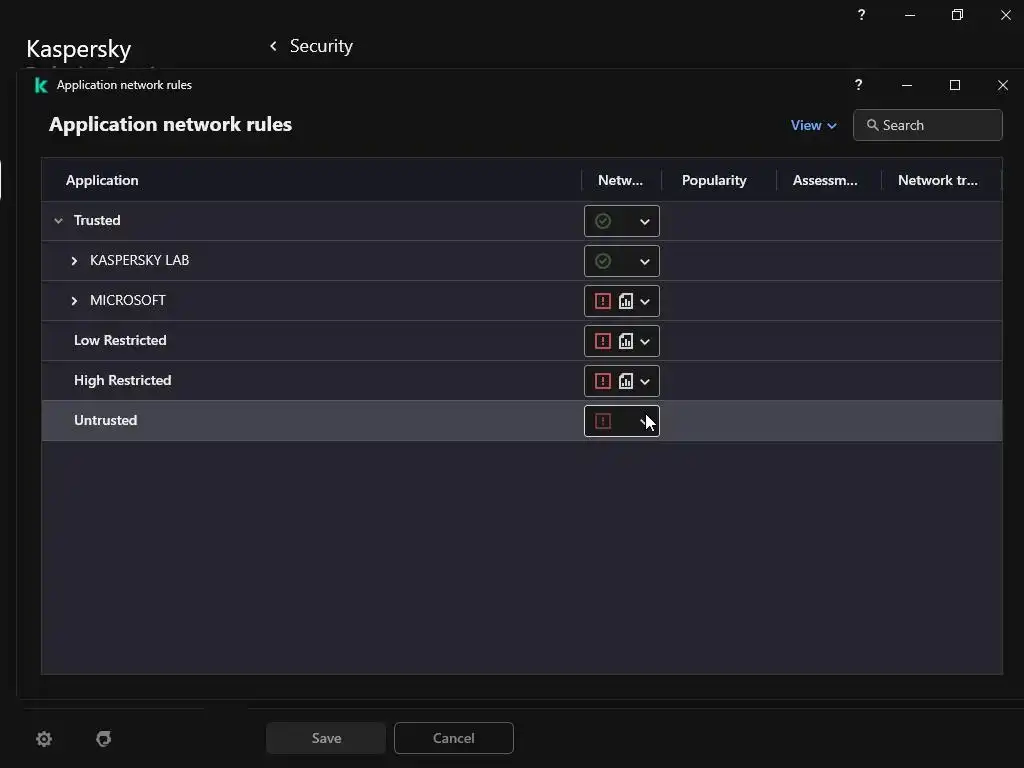Click the Save button

coord(326,738)
